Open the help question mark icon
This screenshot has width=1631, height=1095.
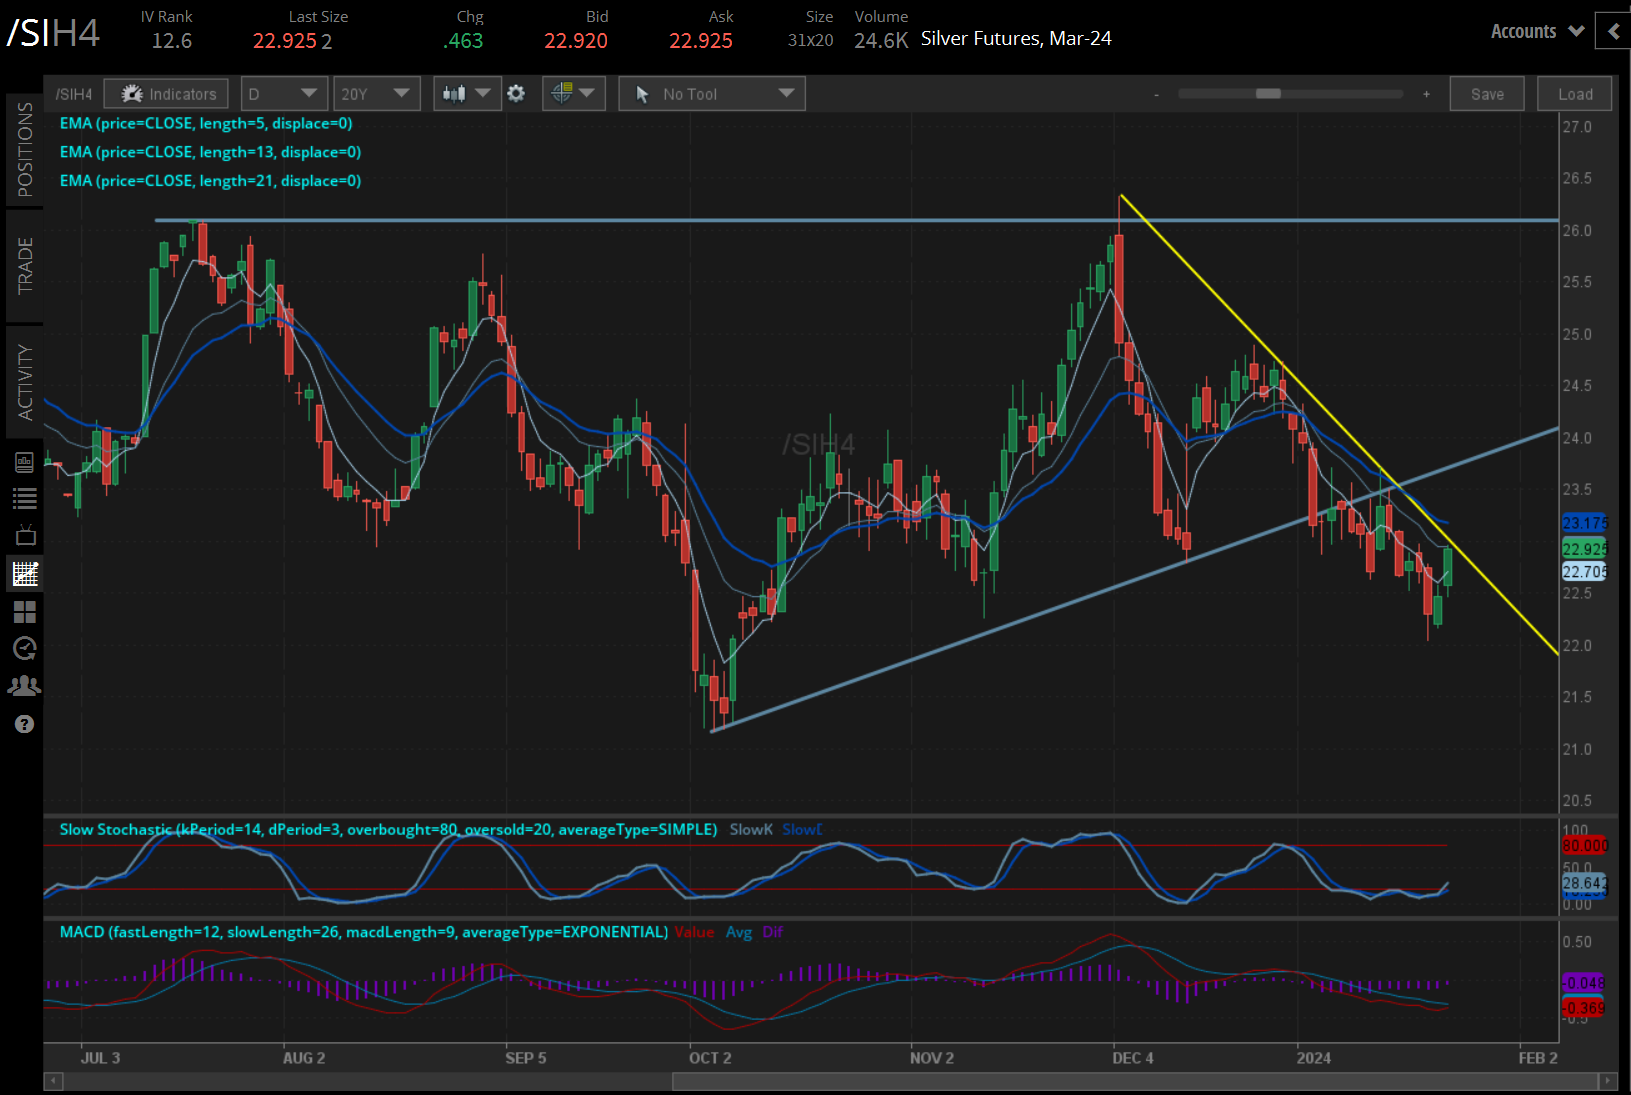[25, 724]
